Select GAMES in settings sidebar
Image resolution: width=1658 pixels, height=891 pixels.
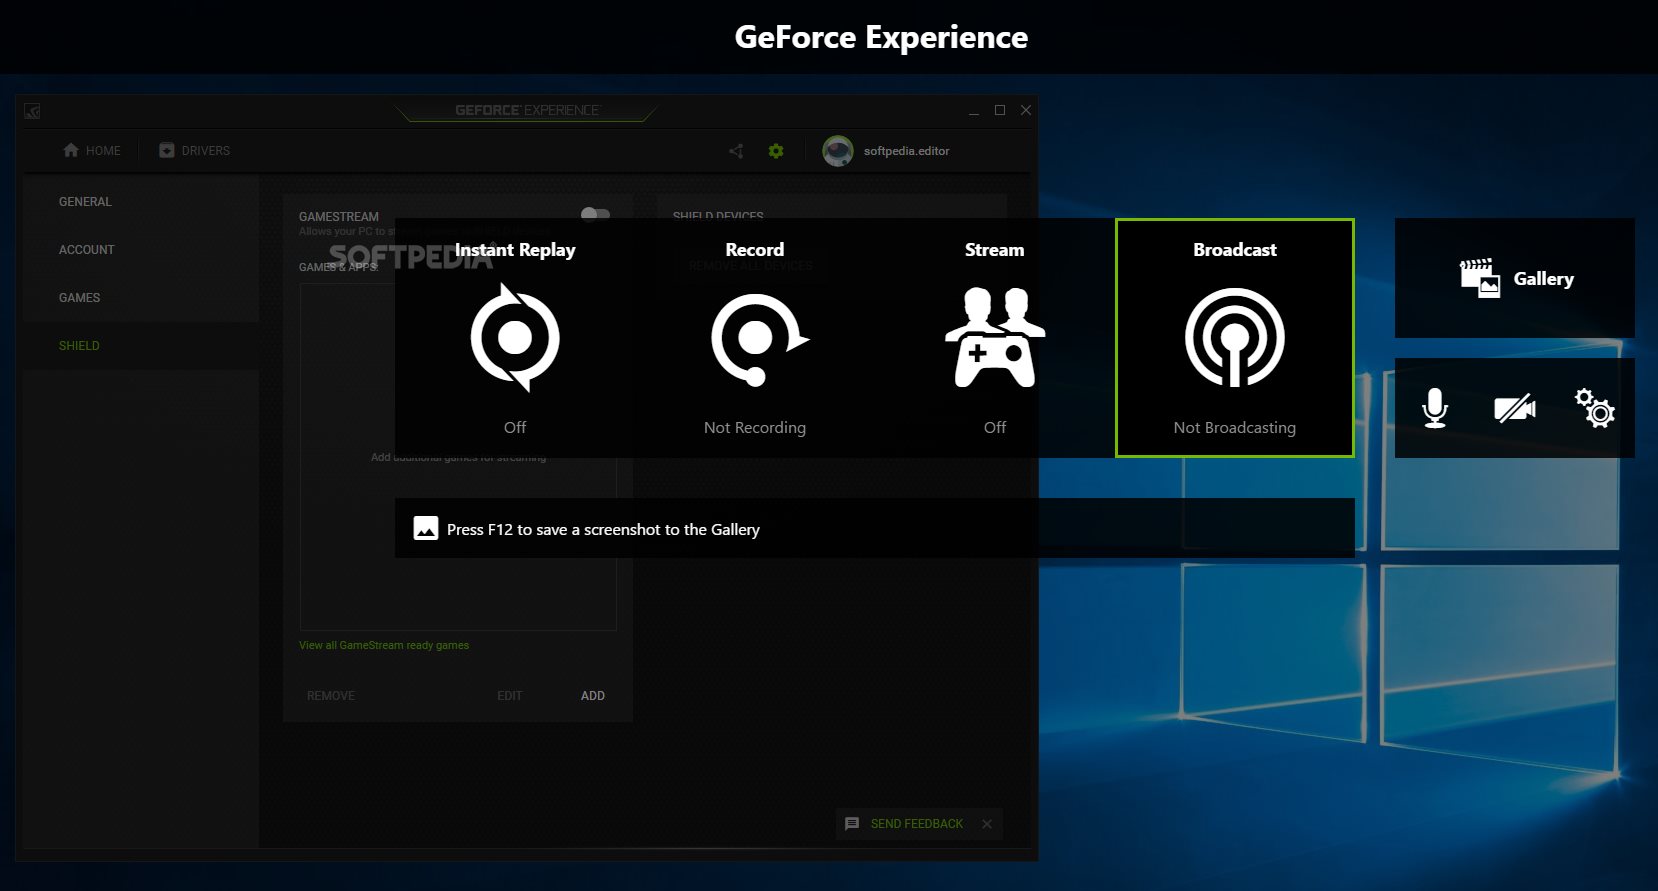[80, 298]
